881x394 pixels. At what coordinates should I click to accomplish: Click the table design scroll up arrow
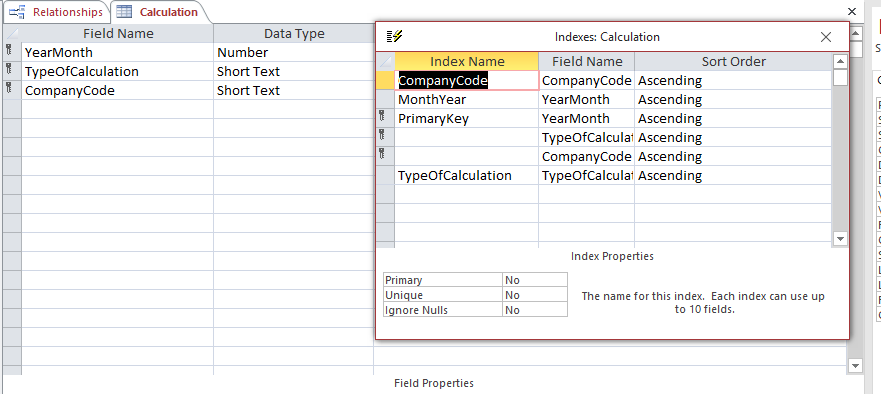coord(855,34)
